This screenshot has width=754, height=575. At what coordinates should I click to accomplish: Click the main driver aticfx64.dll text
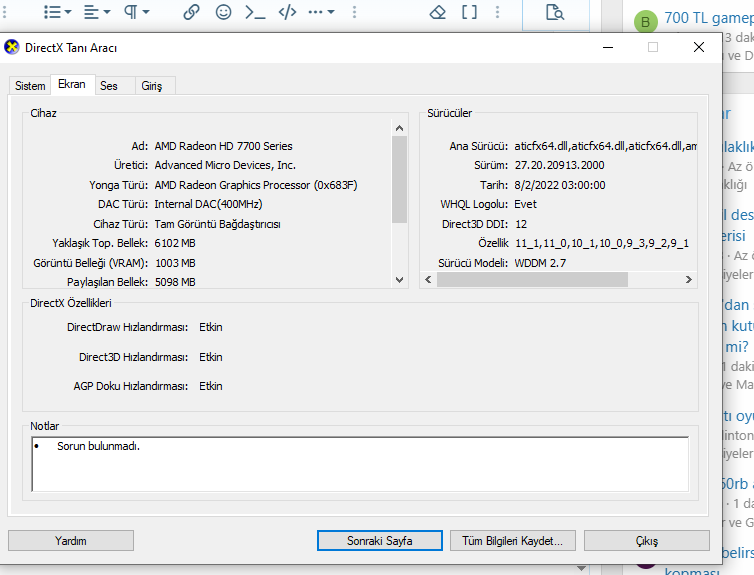pos(605,146)
